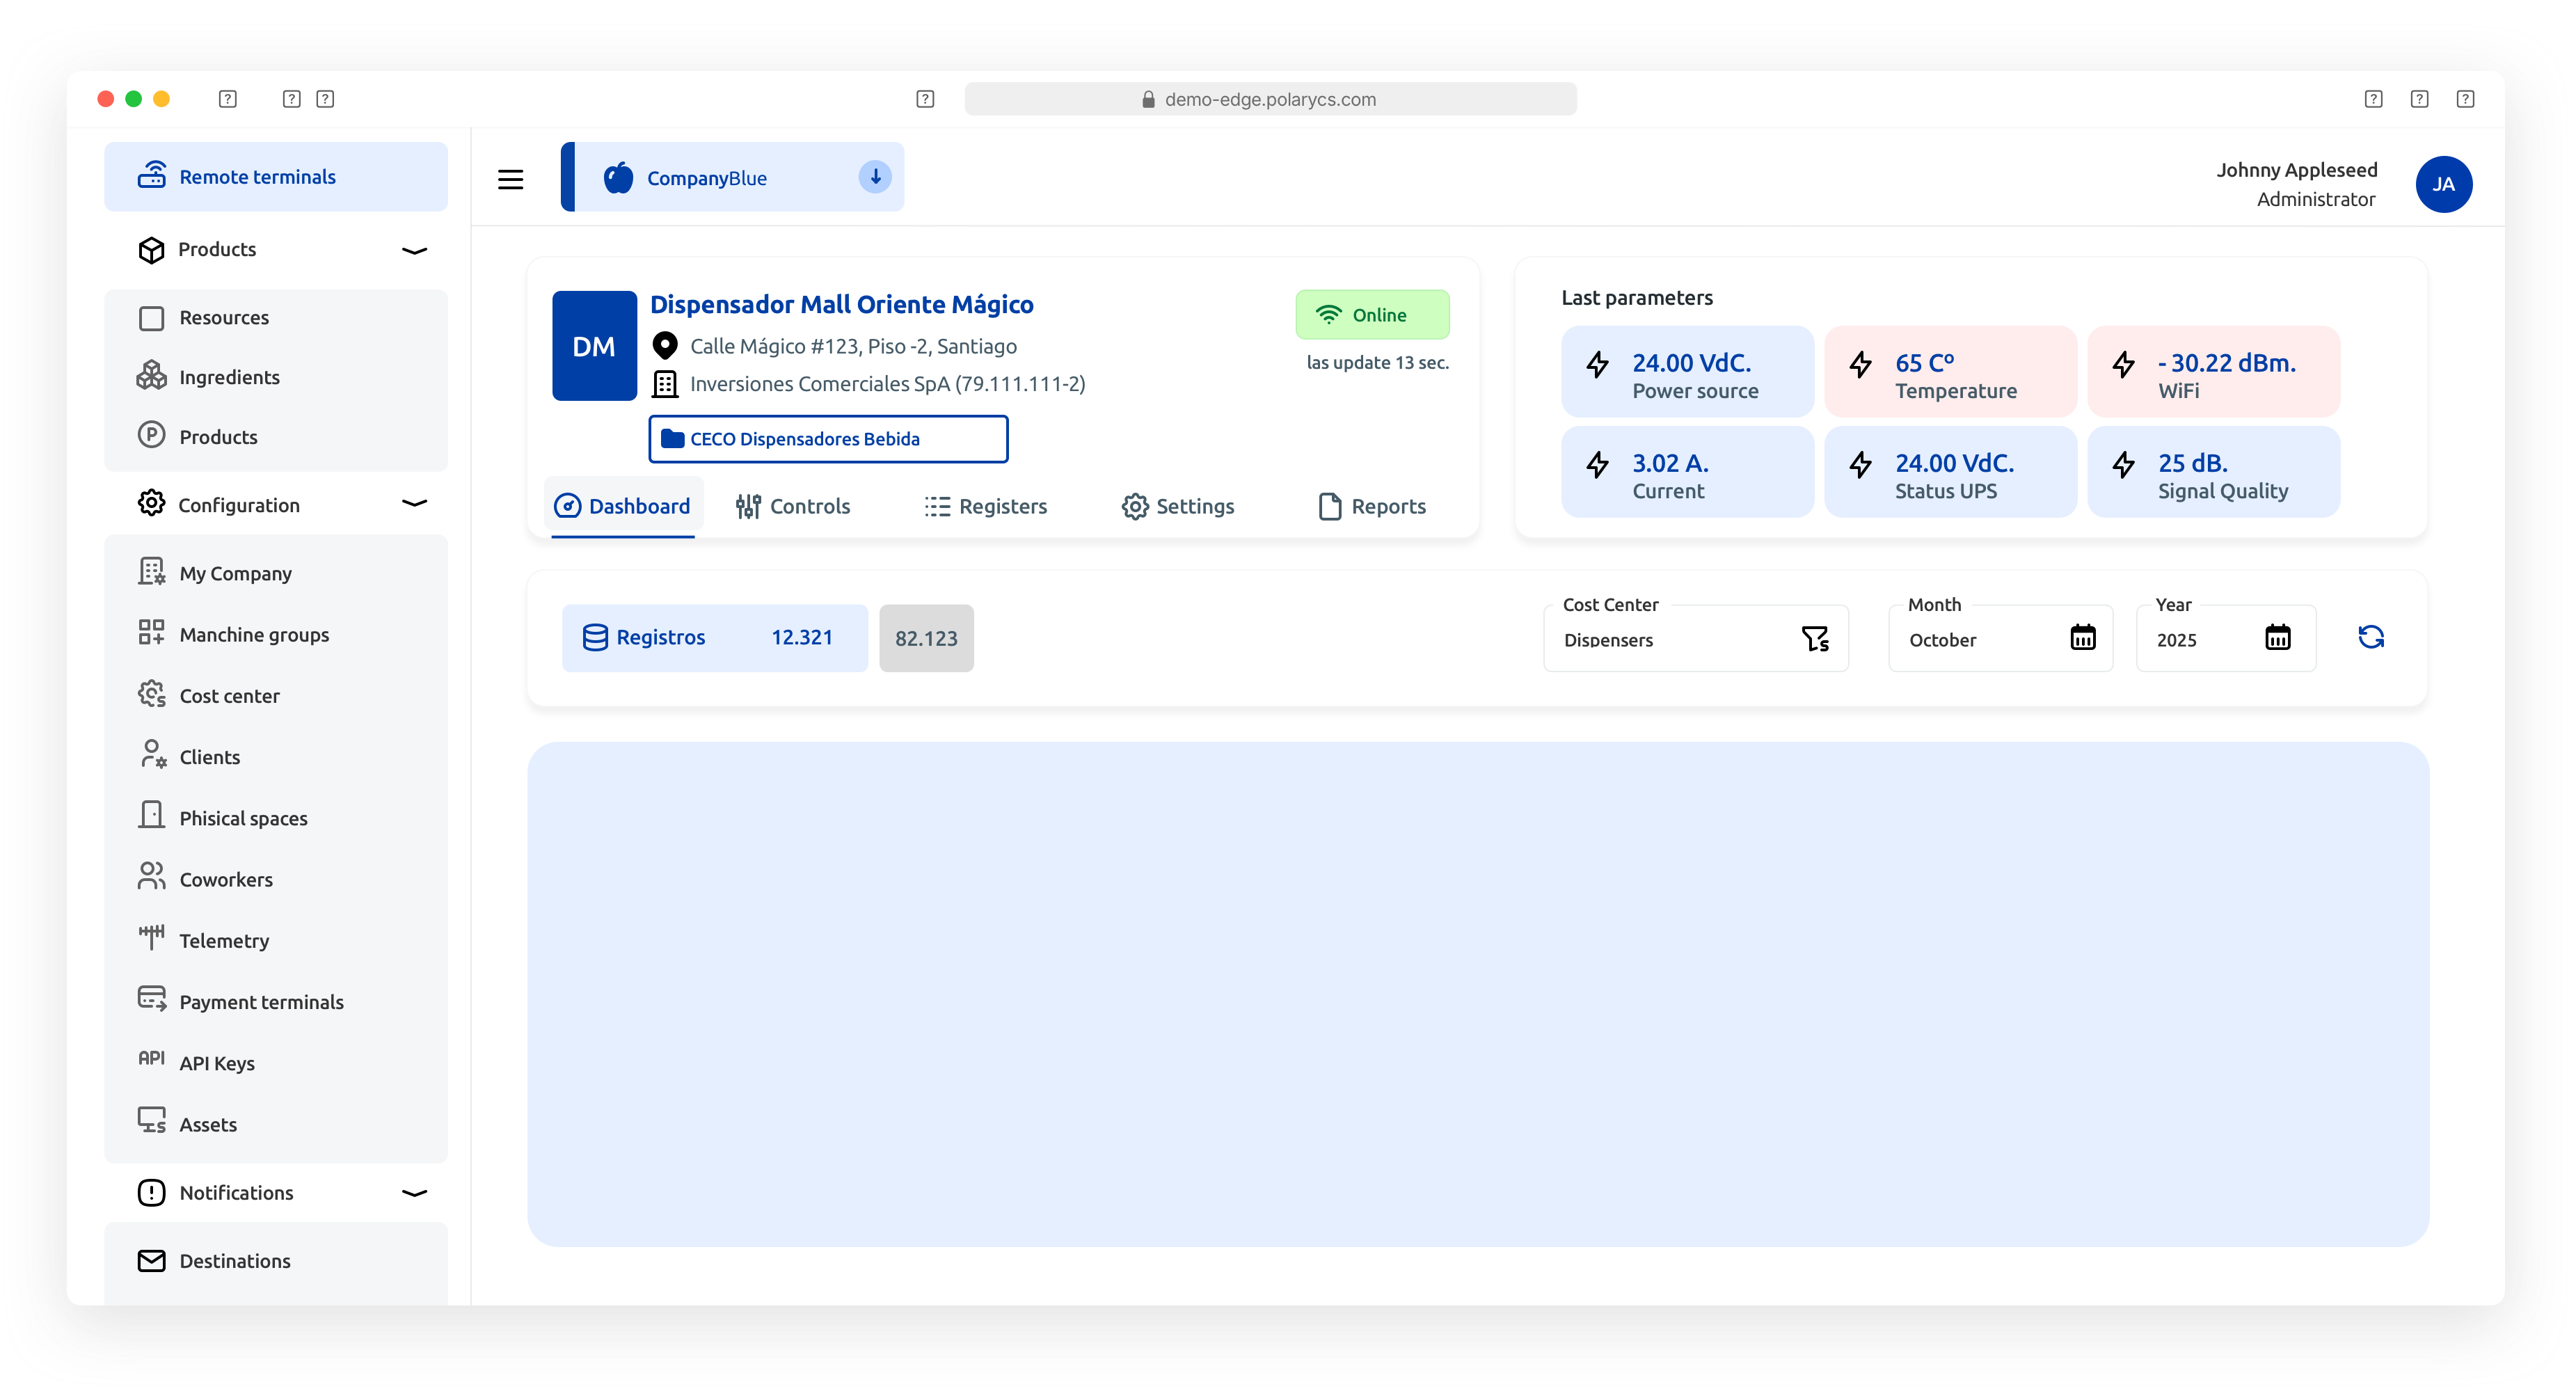The width and height of the screenshot is (2576, 1389).
Task: Switch to the Controls tab
Action: 792,506
